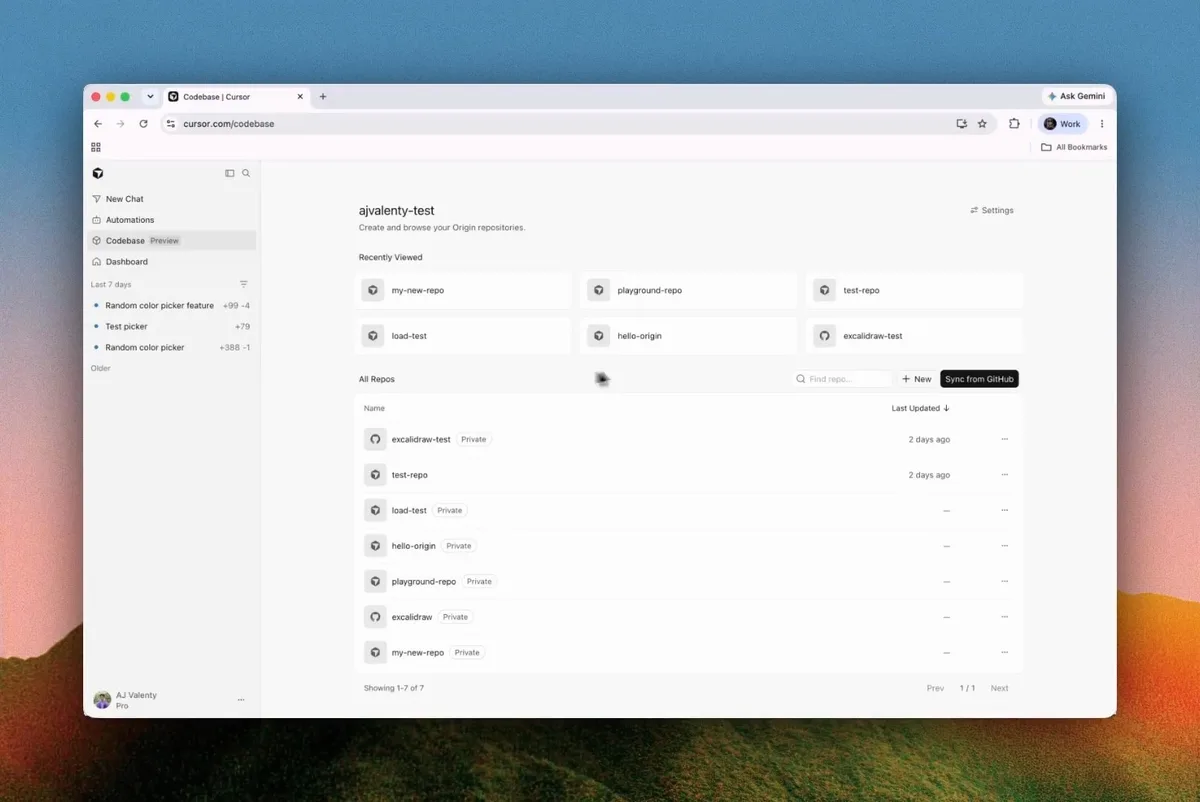This screenshot has height=802, width=1200.
Task: Click GitHub icon of excalidraw-test row
Action: click(375, 439)
